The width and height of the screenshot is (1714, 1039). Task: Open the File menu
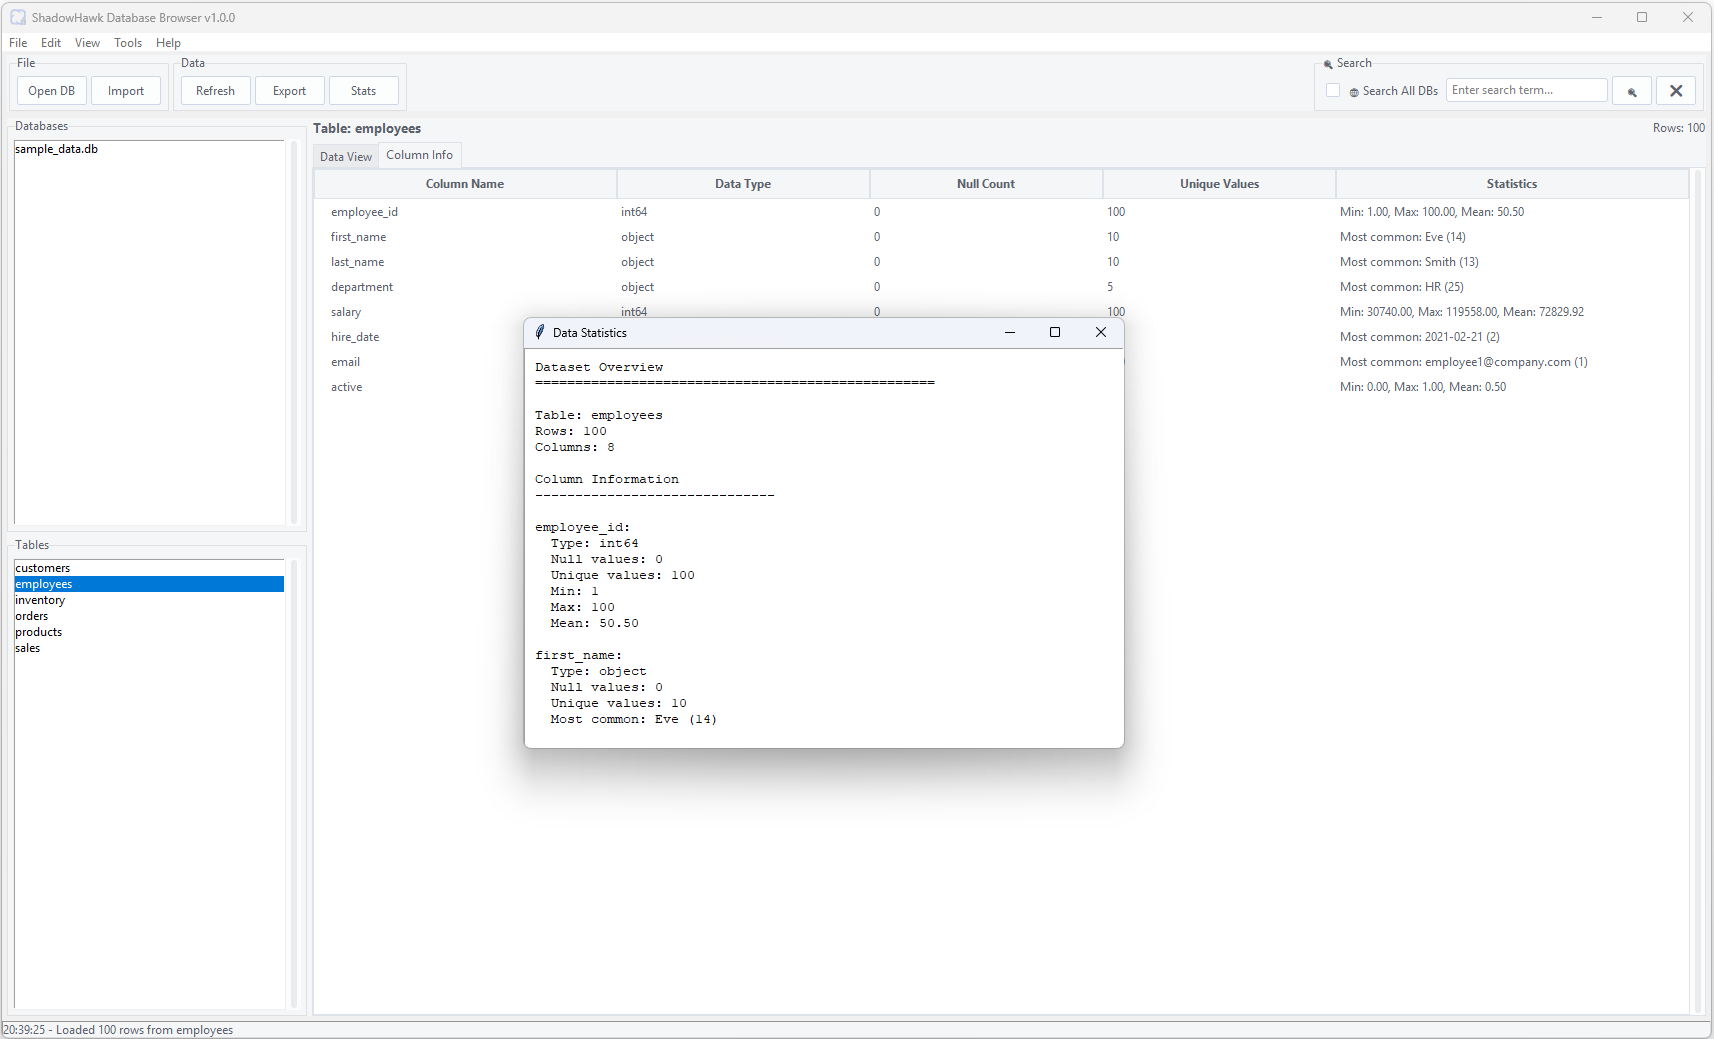click(x=18, y=43)
